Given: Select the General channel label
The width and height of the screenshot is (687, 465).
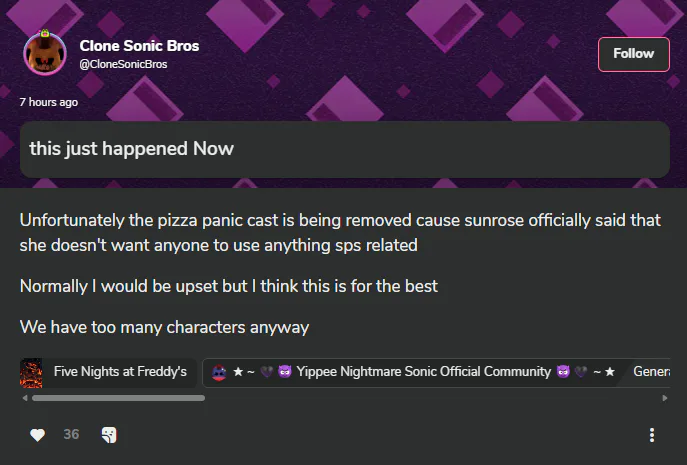Looking at the screenshot, I should pyautogui.click(x=652, y=372).
